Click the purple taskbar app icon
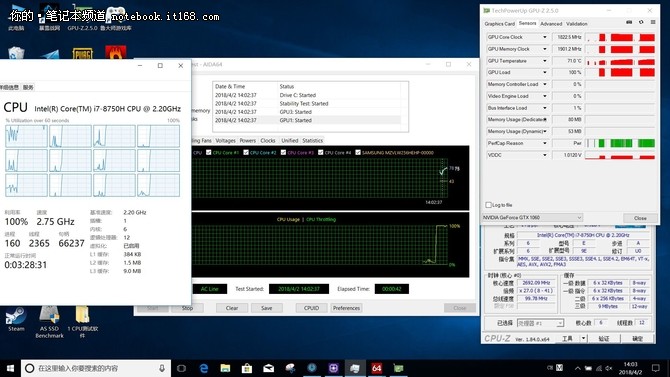Viewport: 670px width, 377px height. [x=333, y=368]
